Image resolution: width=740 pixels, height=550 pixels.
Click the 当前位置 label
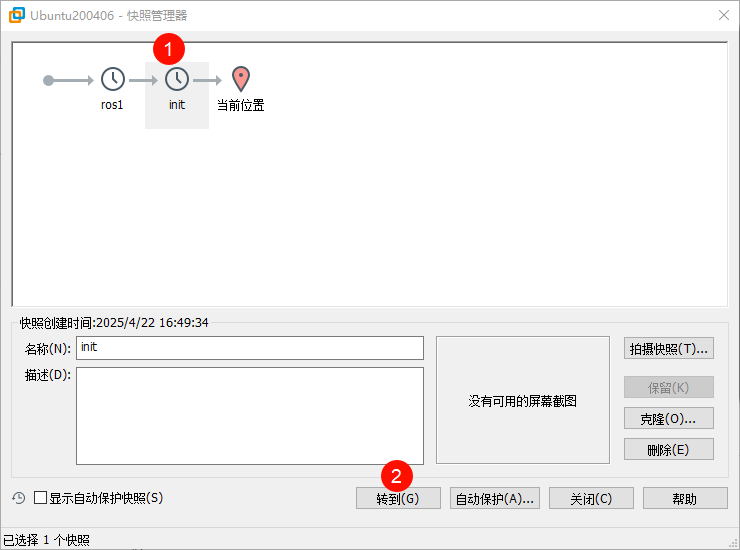coord(241,105)
